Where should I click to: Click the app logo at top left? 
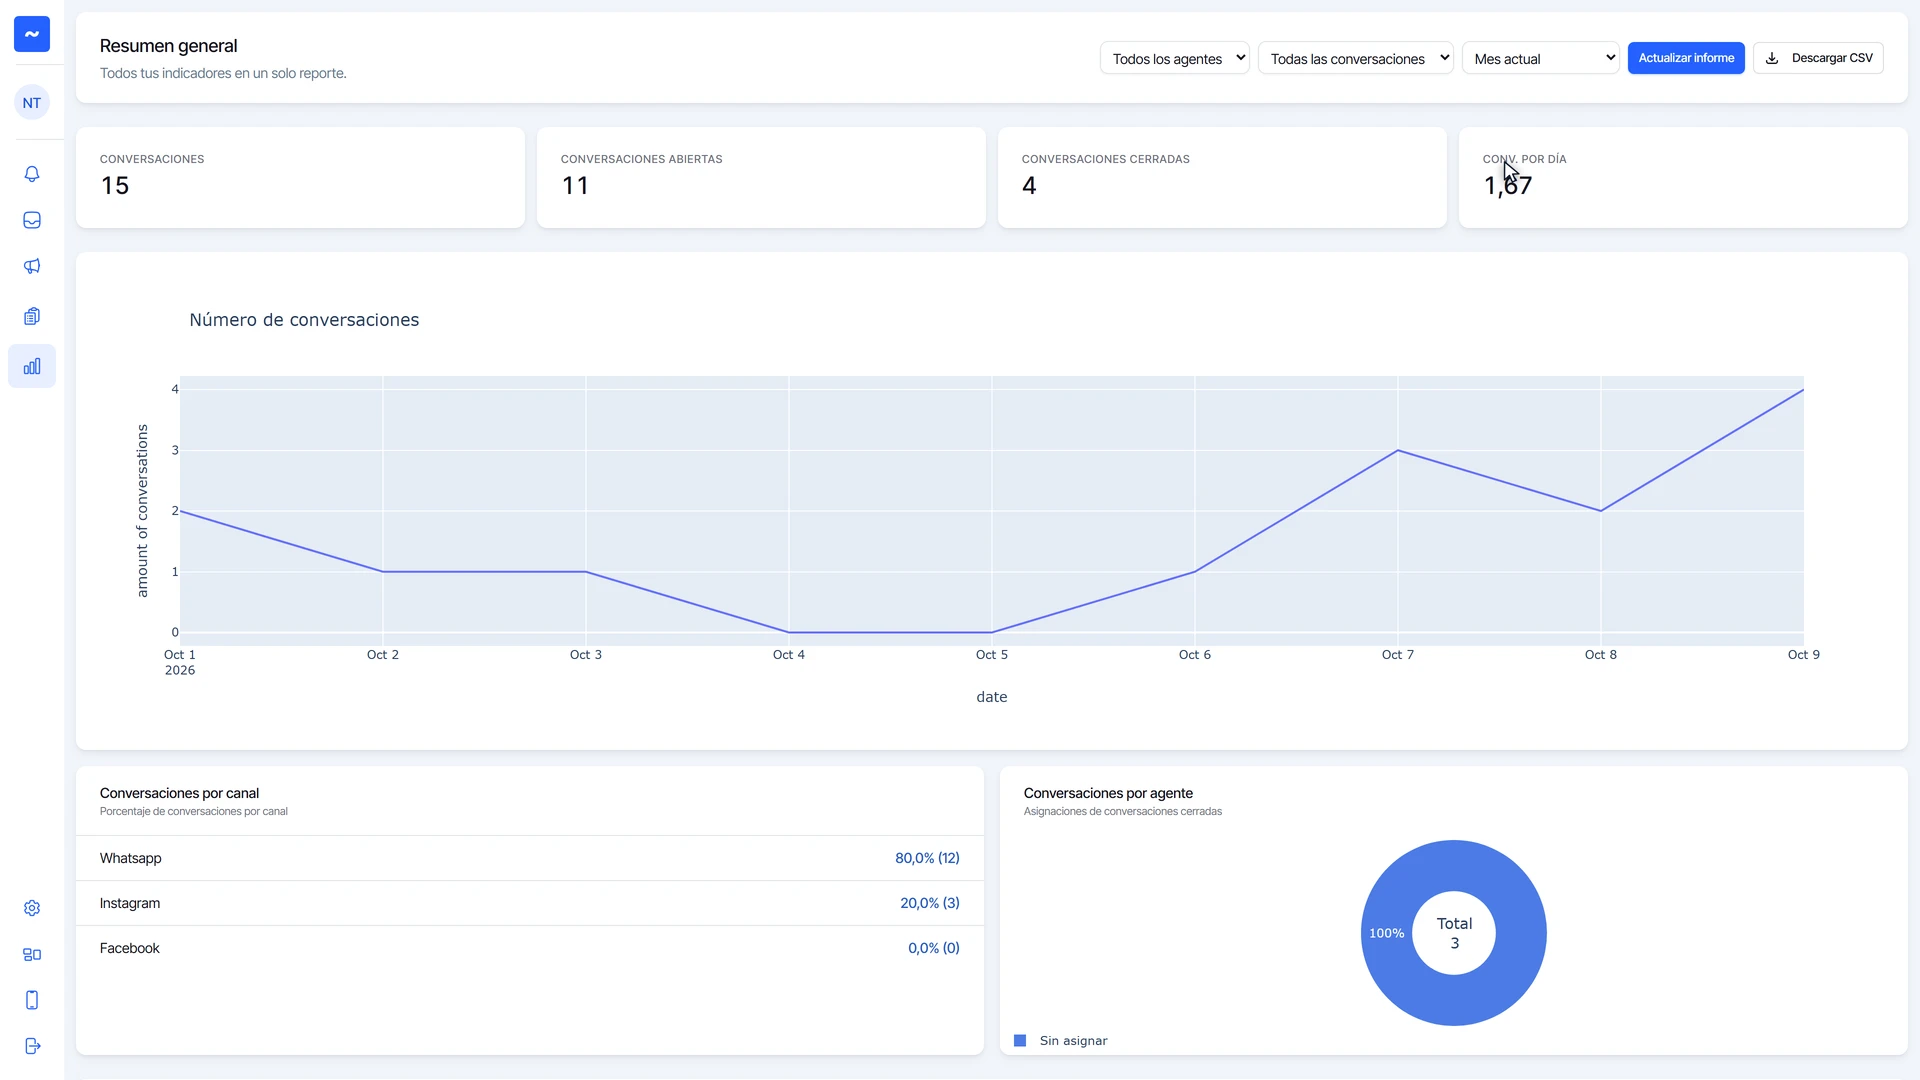pos(32,34)
